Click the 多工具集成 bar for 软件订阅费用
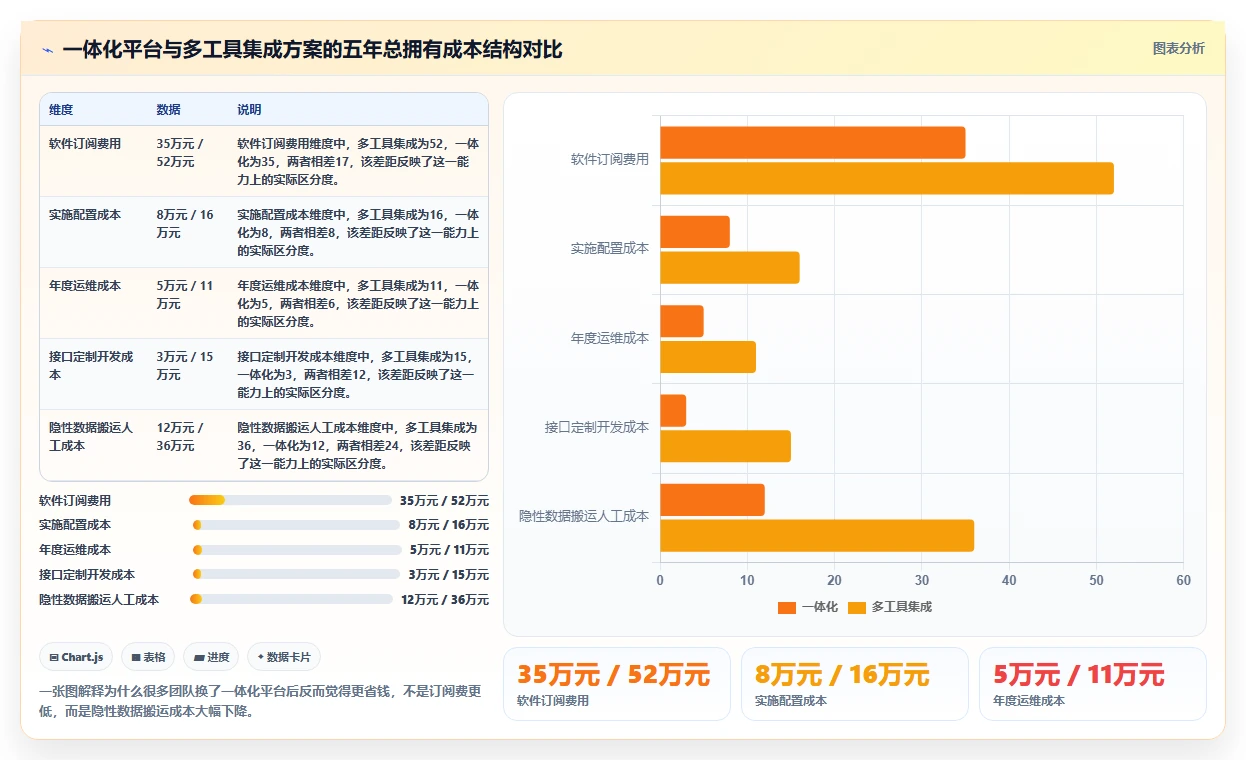The width and height of the screenshot is (1246, 760). point(886,178)
